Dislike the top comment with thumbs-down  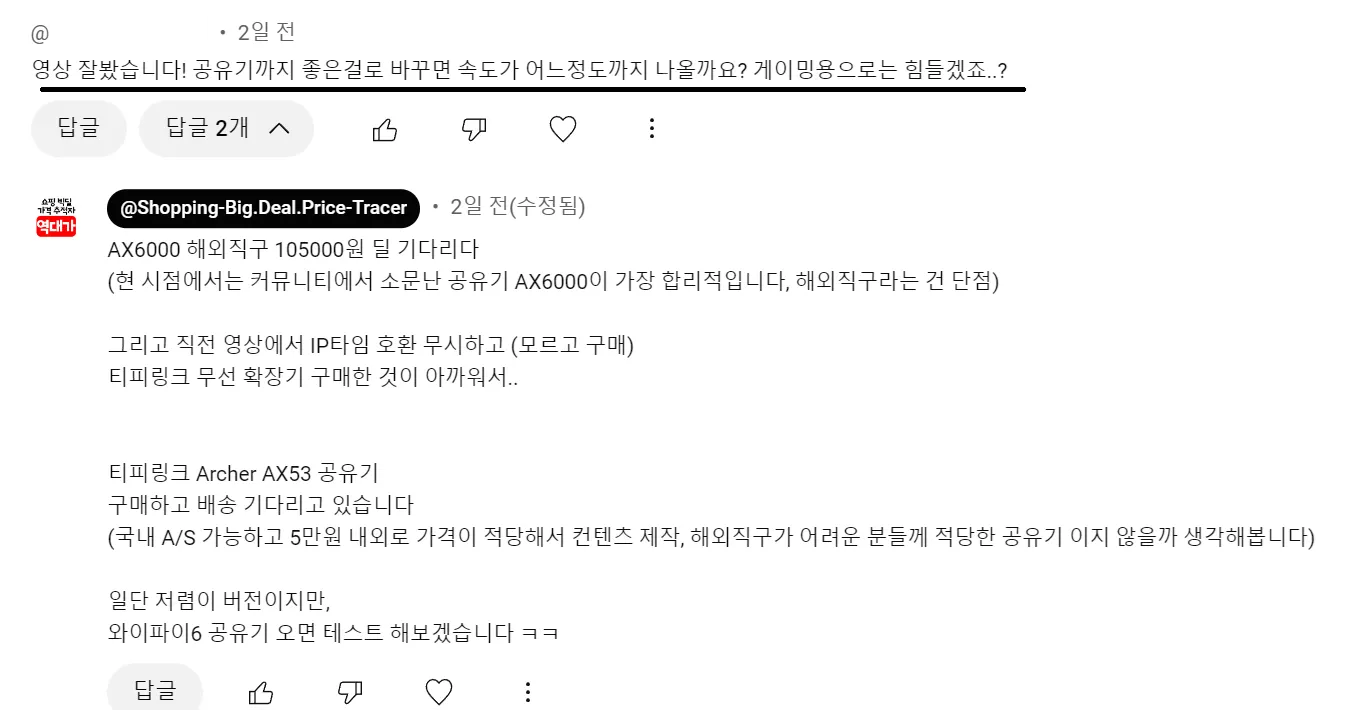pyautogui.click(x=474, y=129)
